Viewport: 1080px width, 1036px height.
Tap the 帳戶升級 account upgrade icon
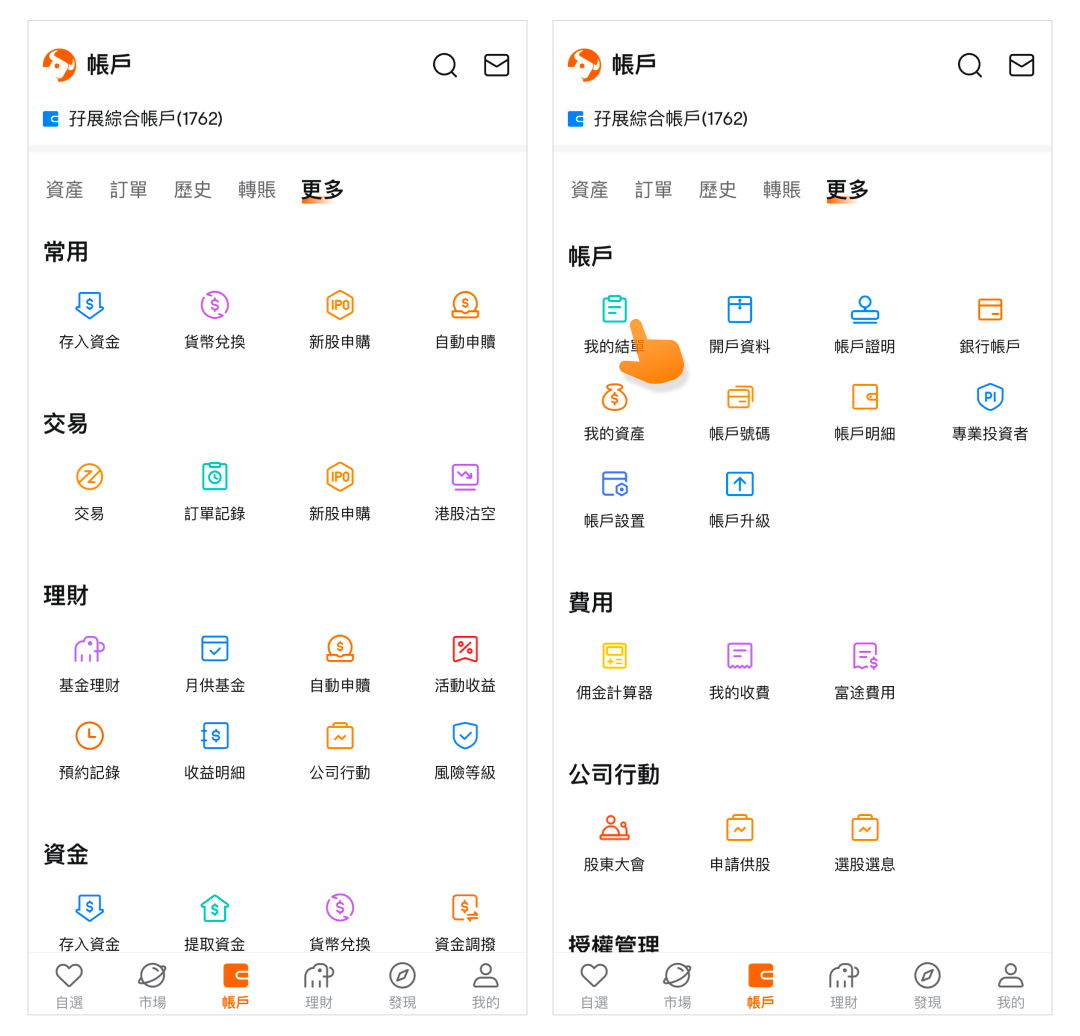[x=739, y=484]
